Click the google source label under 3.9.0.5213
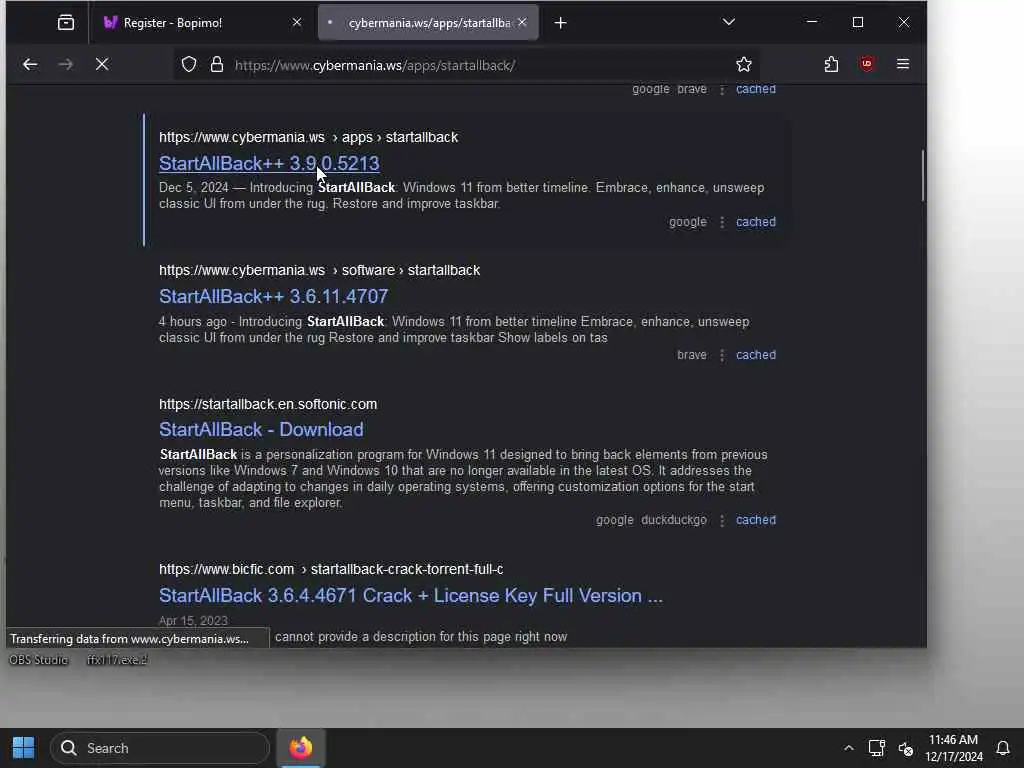The width and height of the screenshot is (1024, 768). coord(688,222)
